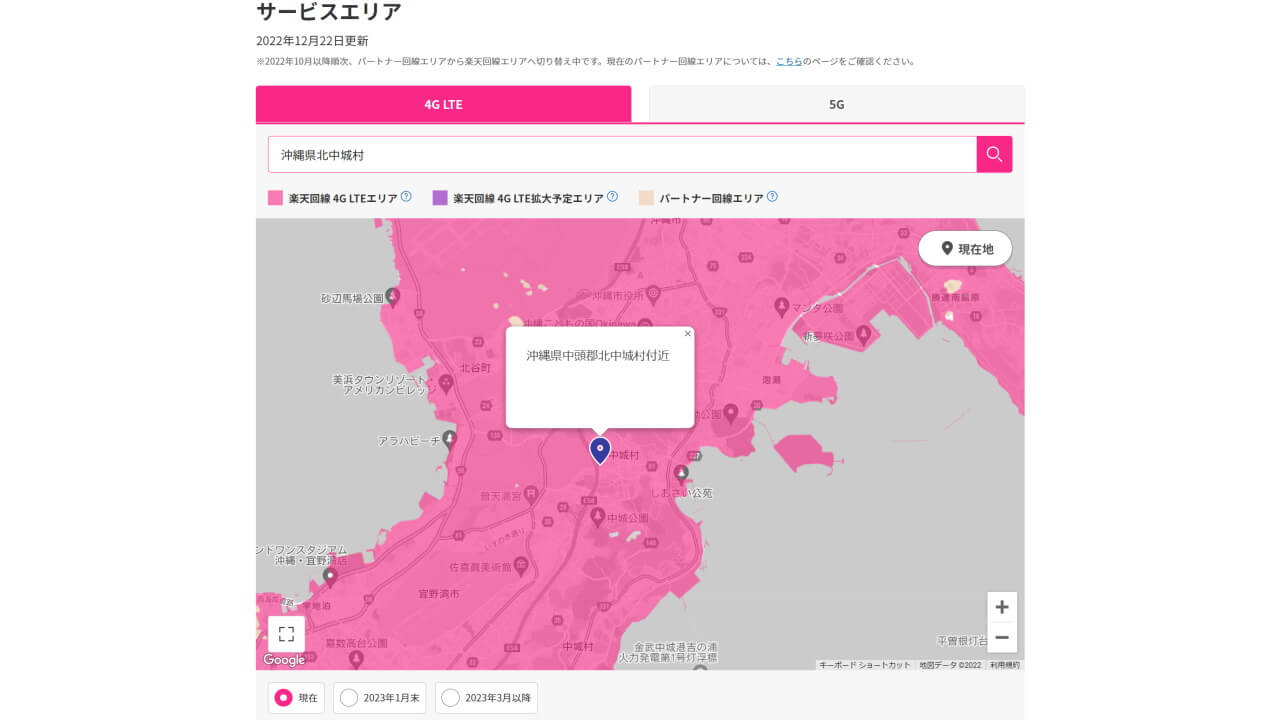Close the 沖縄県中頭郡北中城村付近 info window
The image size is (1280, 720).
point(688,333)
